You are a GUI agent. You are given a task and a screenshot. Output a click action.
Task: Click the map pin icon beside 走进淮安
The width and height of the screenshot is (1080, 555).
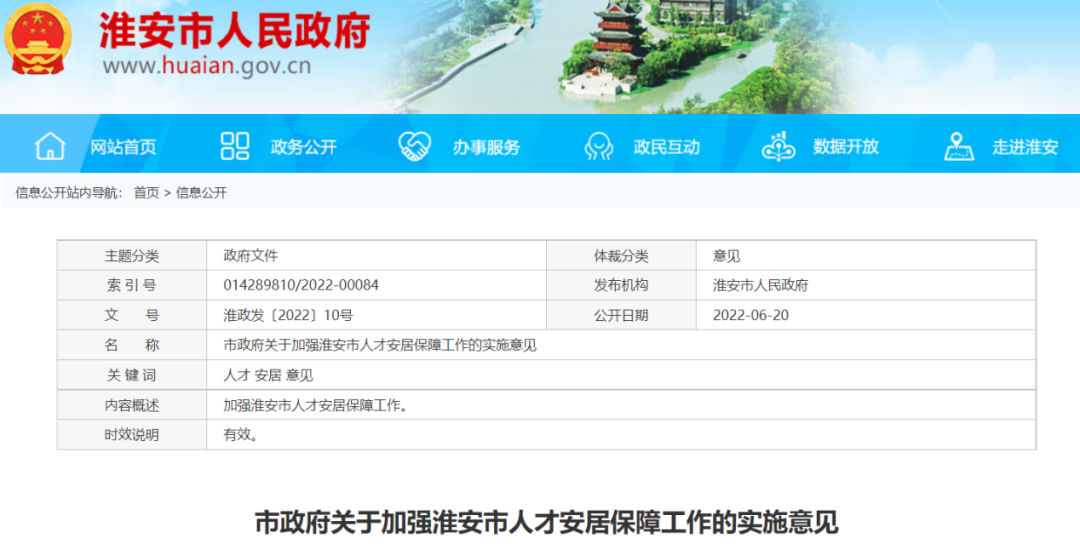coord(958,146)
